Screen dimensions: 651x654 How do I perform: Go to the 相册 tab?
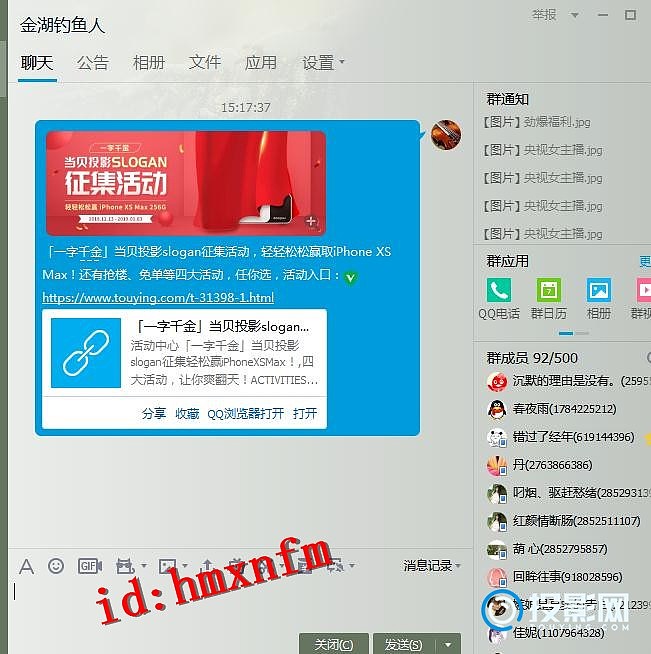tap(148, 63)
